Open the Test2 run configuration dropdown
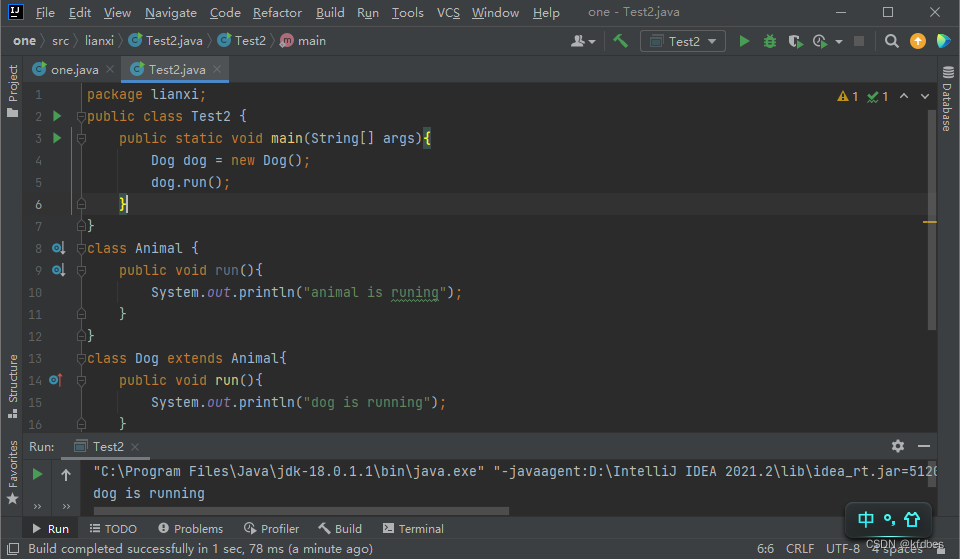This screenshot has width=960, height=559. point(684,41)
